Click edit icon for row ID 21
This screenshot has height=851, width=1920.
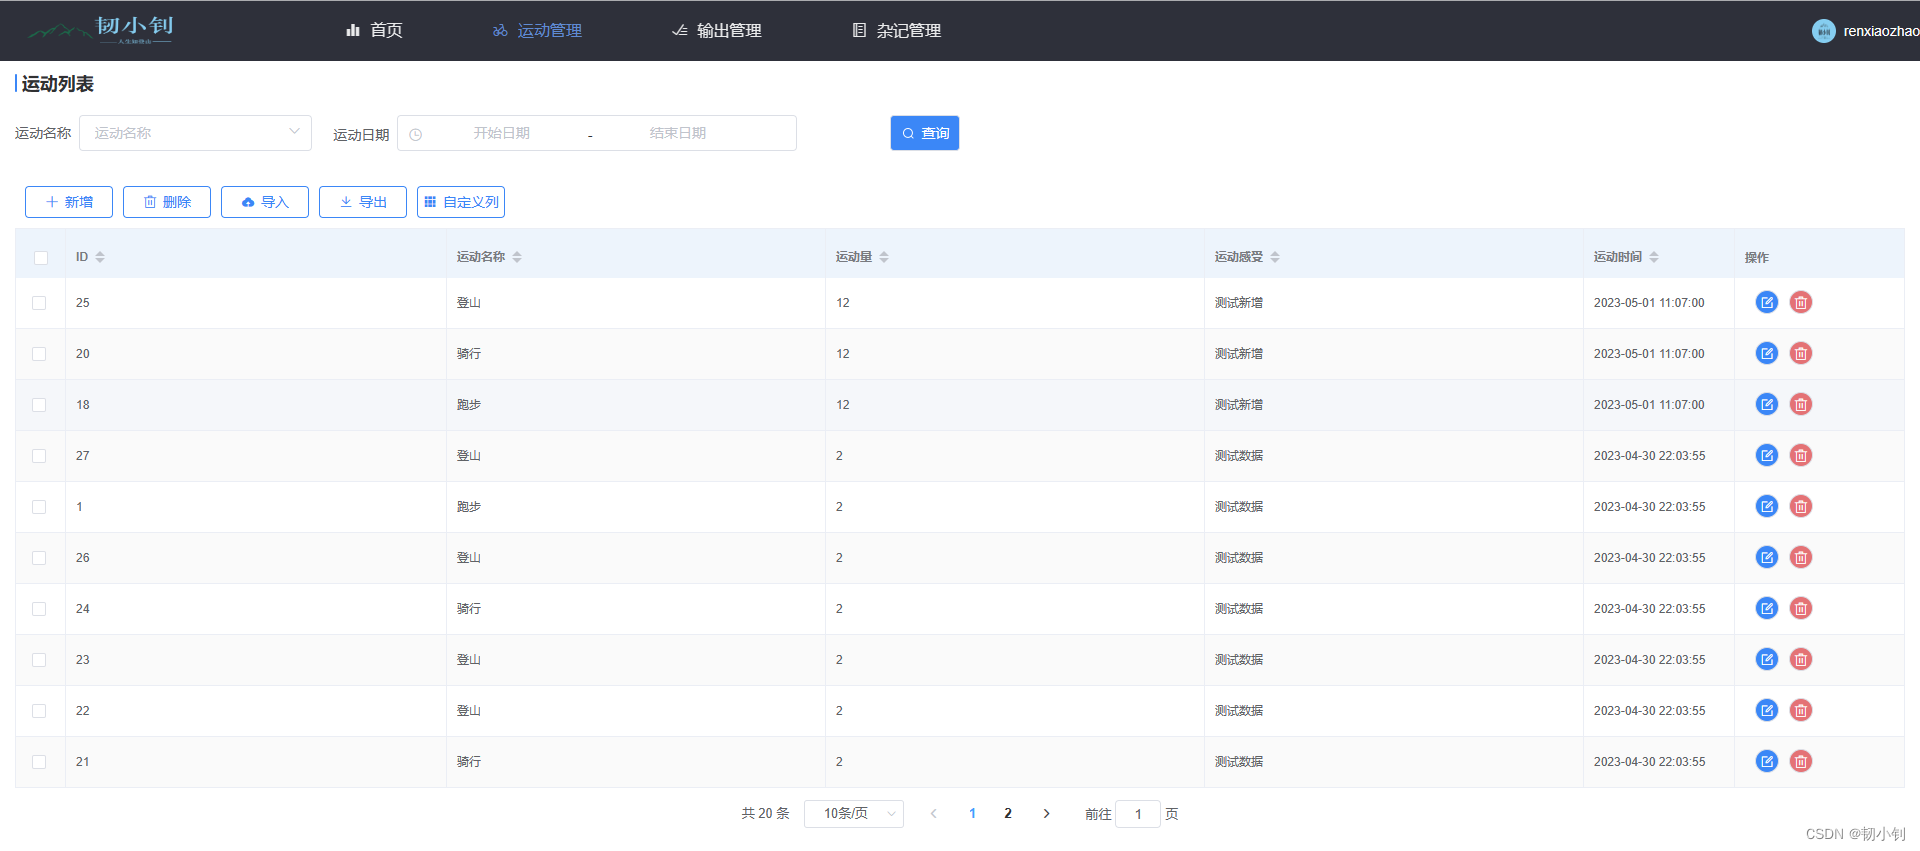[x=1767, y=761]
